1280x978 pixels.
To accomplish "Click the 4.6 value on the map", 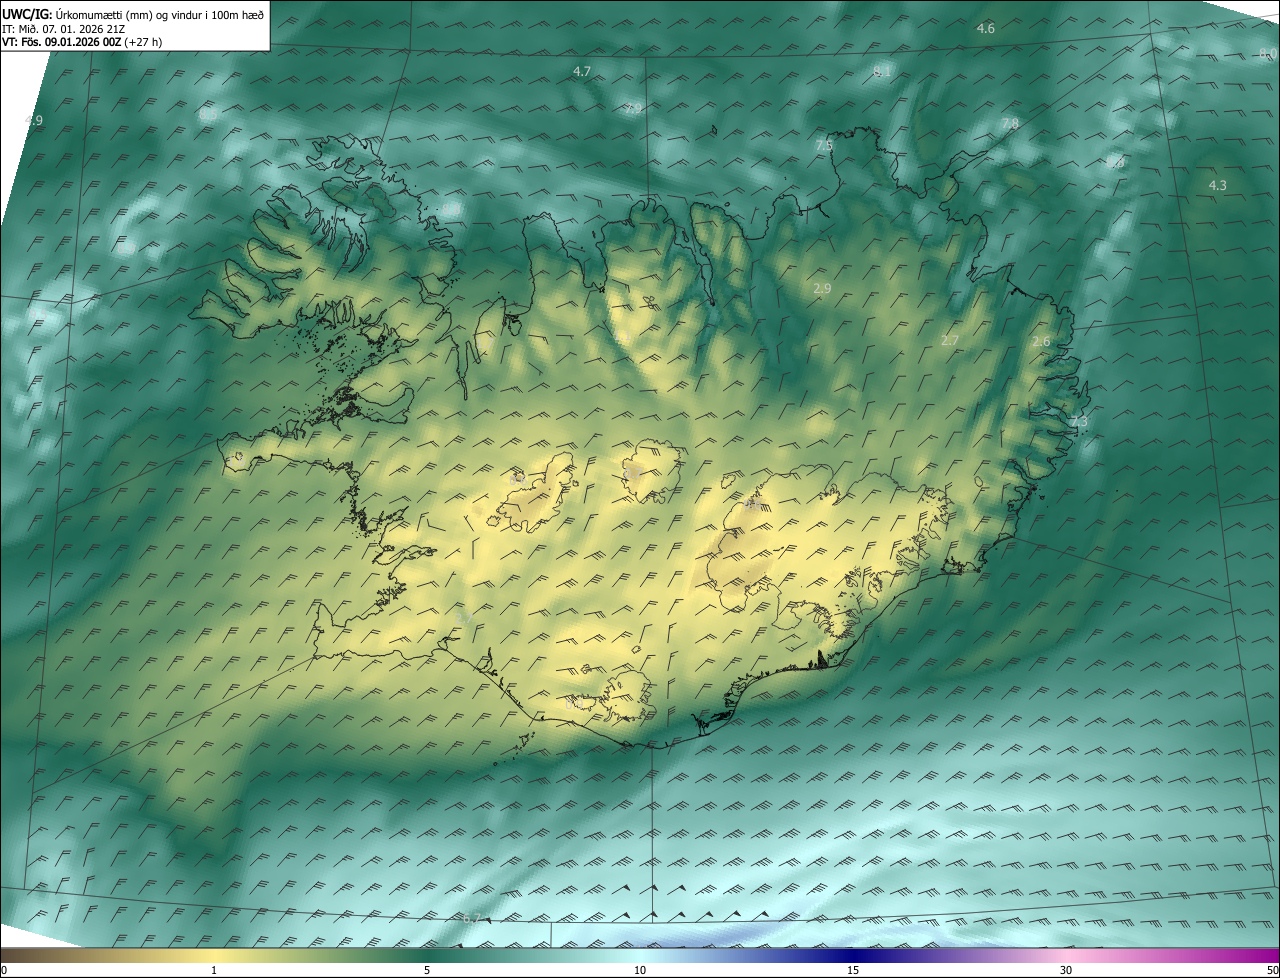I will pos(986,28).
